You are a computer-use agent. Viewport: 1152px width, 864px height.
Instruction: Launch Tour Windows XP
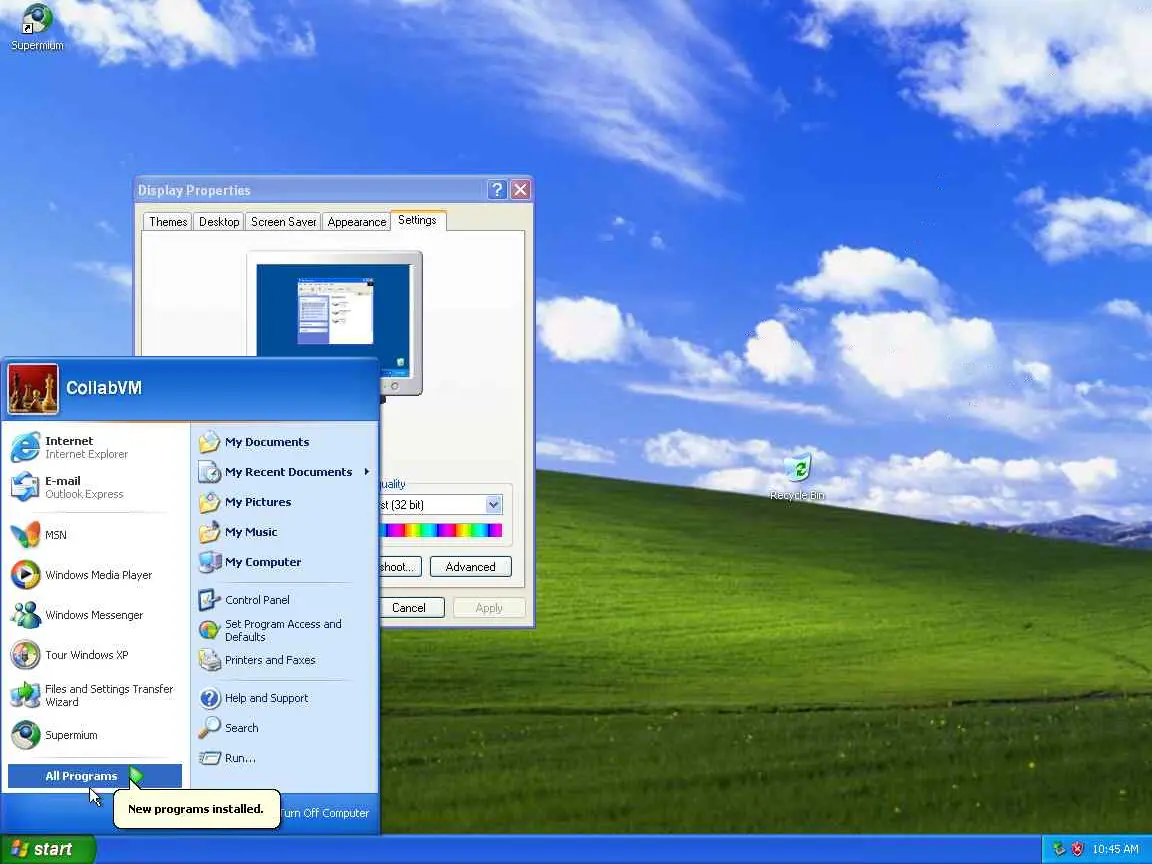(x=96, y=655)
